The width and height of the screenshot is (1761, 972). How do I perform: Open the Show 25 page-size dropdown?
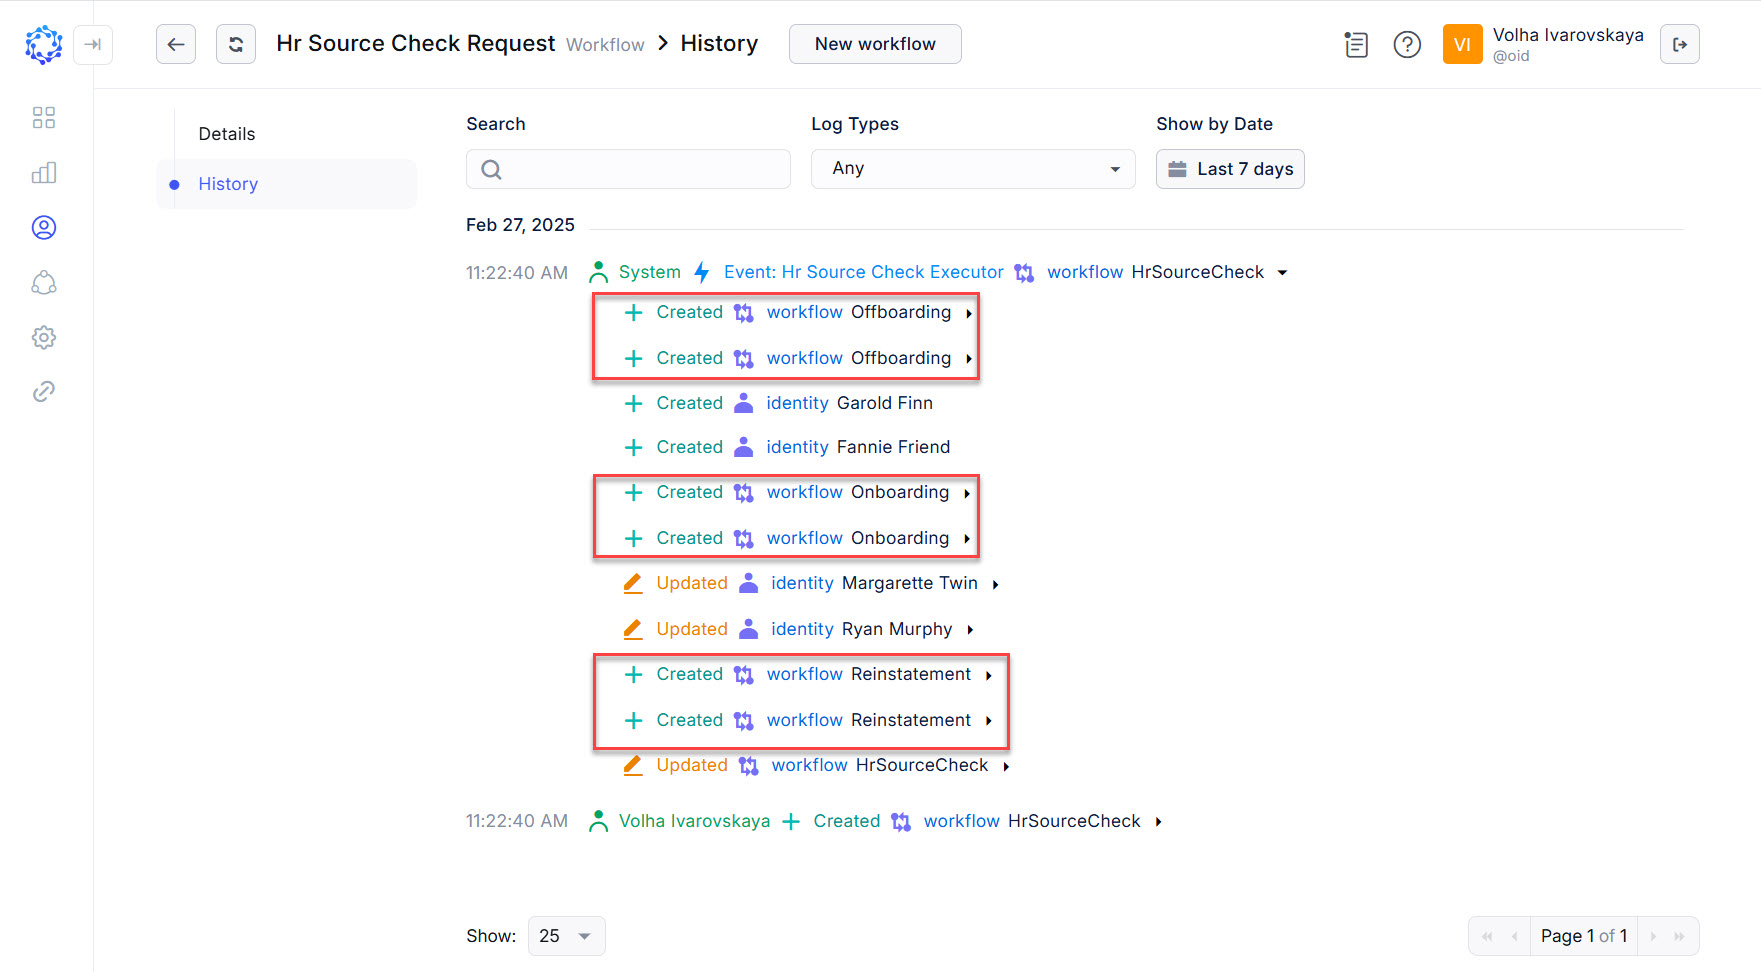(566, 935)
